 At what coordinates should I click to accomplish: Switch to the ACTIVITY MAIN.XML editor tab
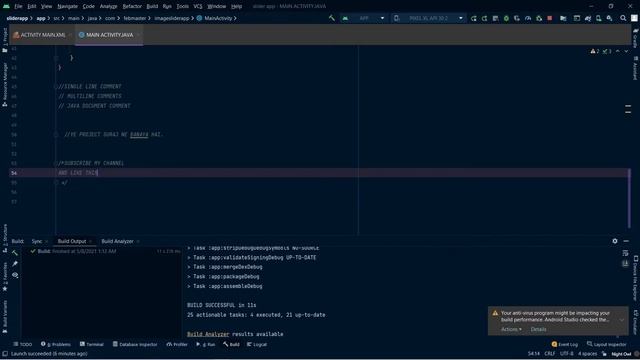[x=42, y=35]
